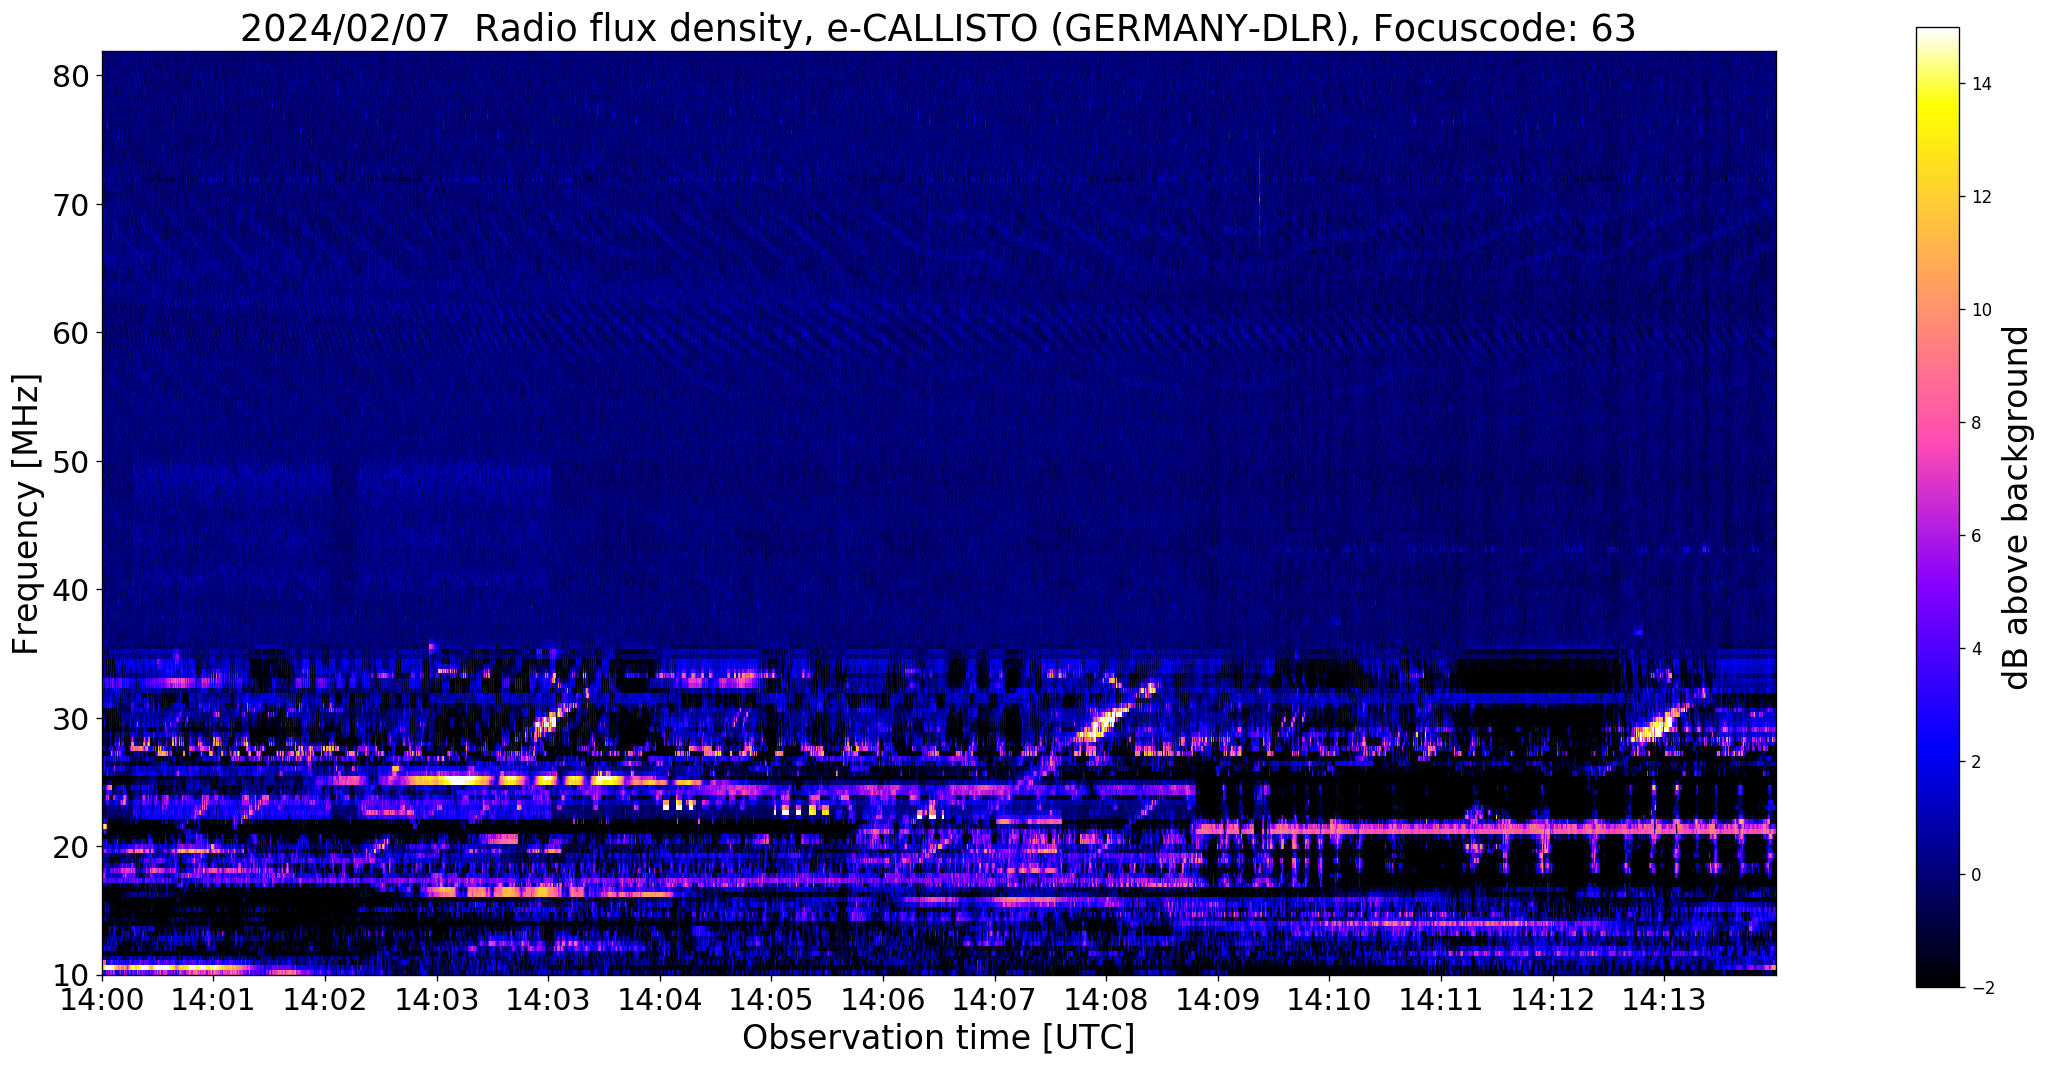Screen dimensions: 2047x1067
Task: Pick the colorbar tick labeled 0
Action: 1975,875
